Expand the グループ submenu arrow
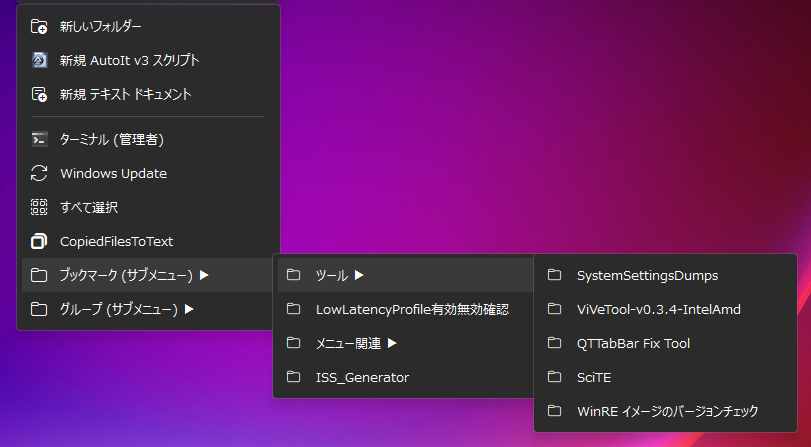 189,309
